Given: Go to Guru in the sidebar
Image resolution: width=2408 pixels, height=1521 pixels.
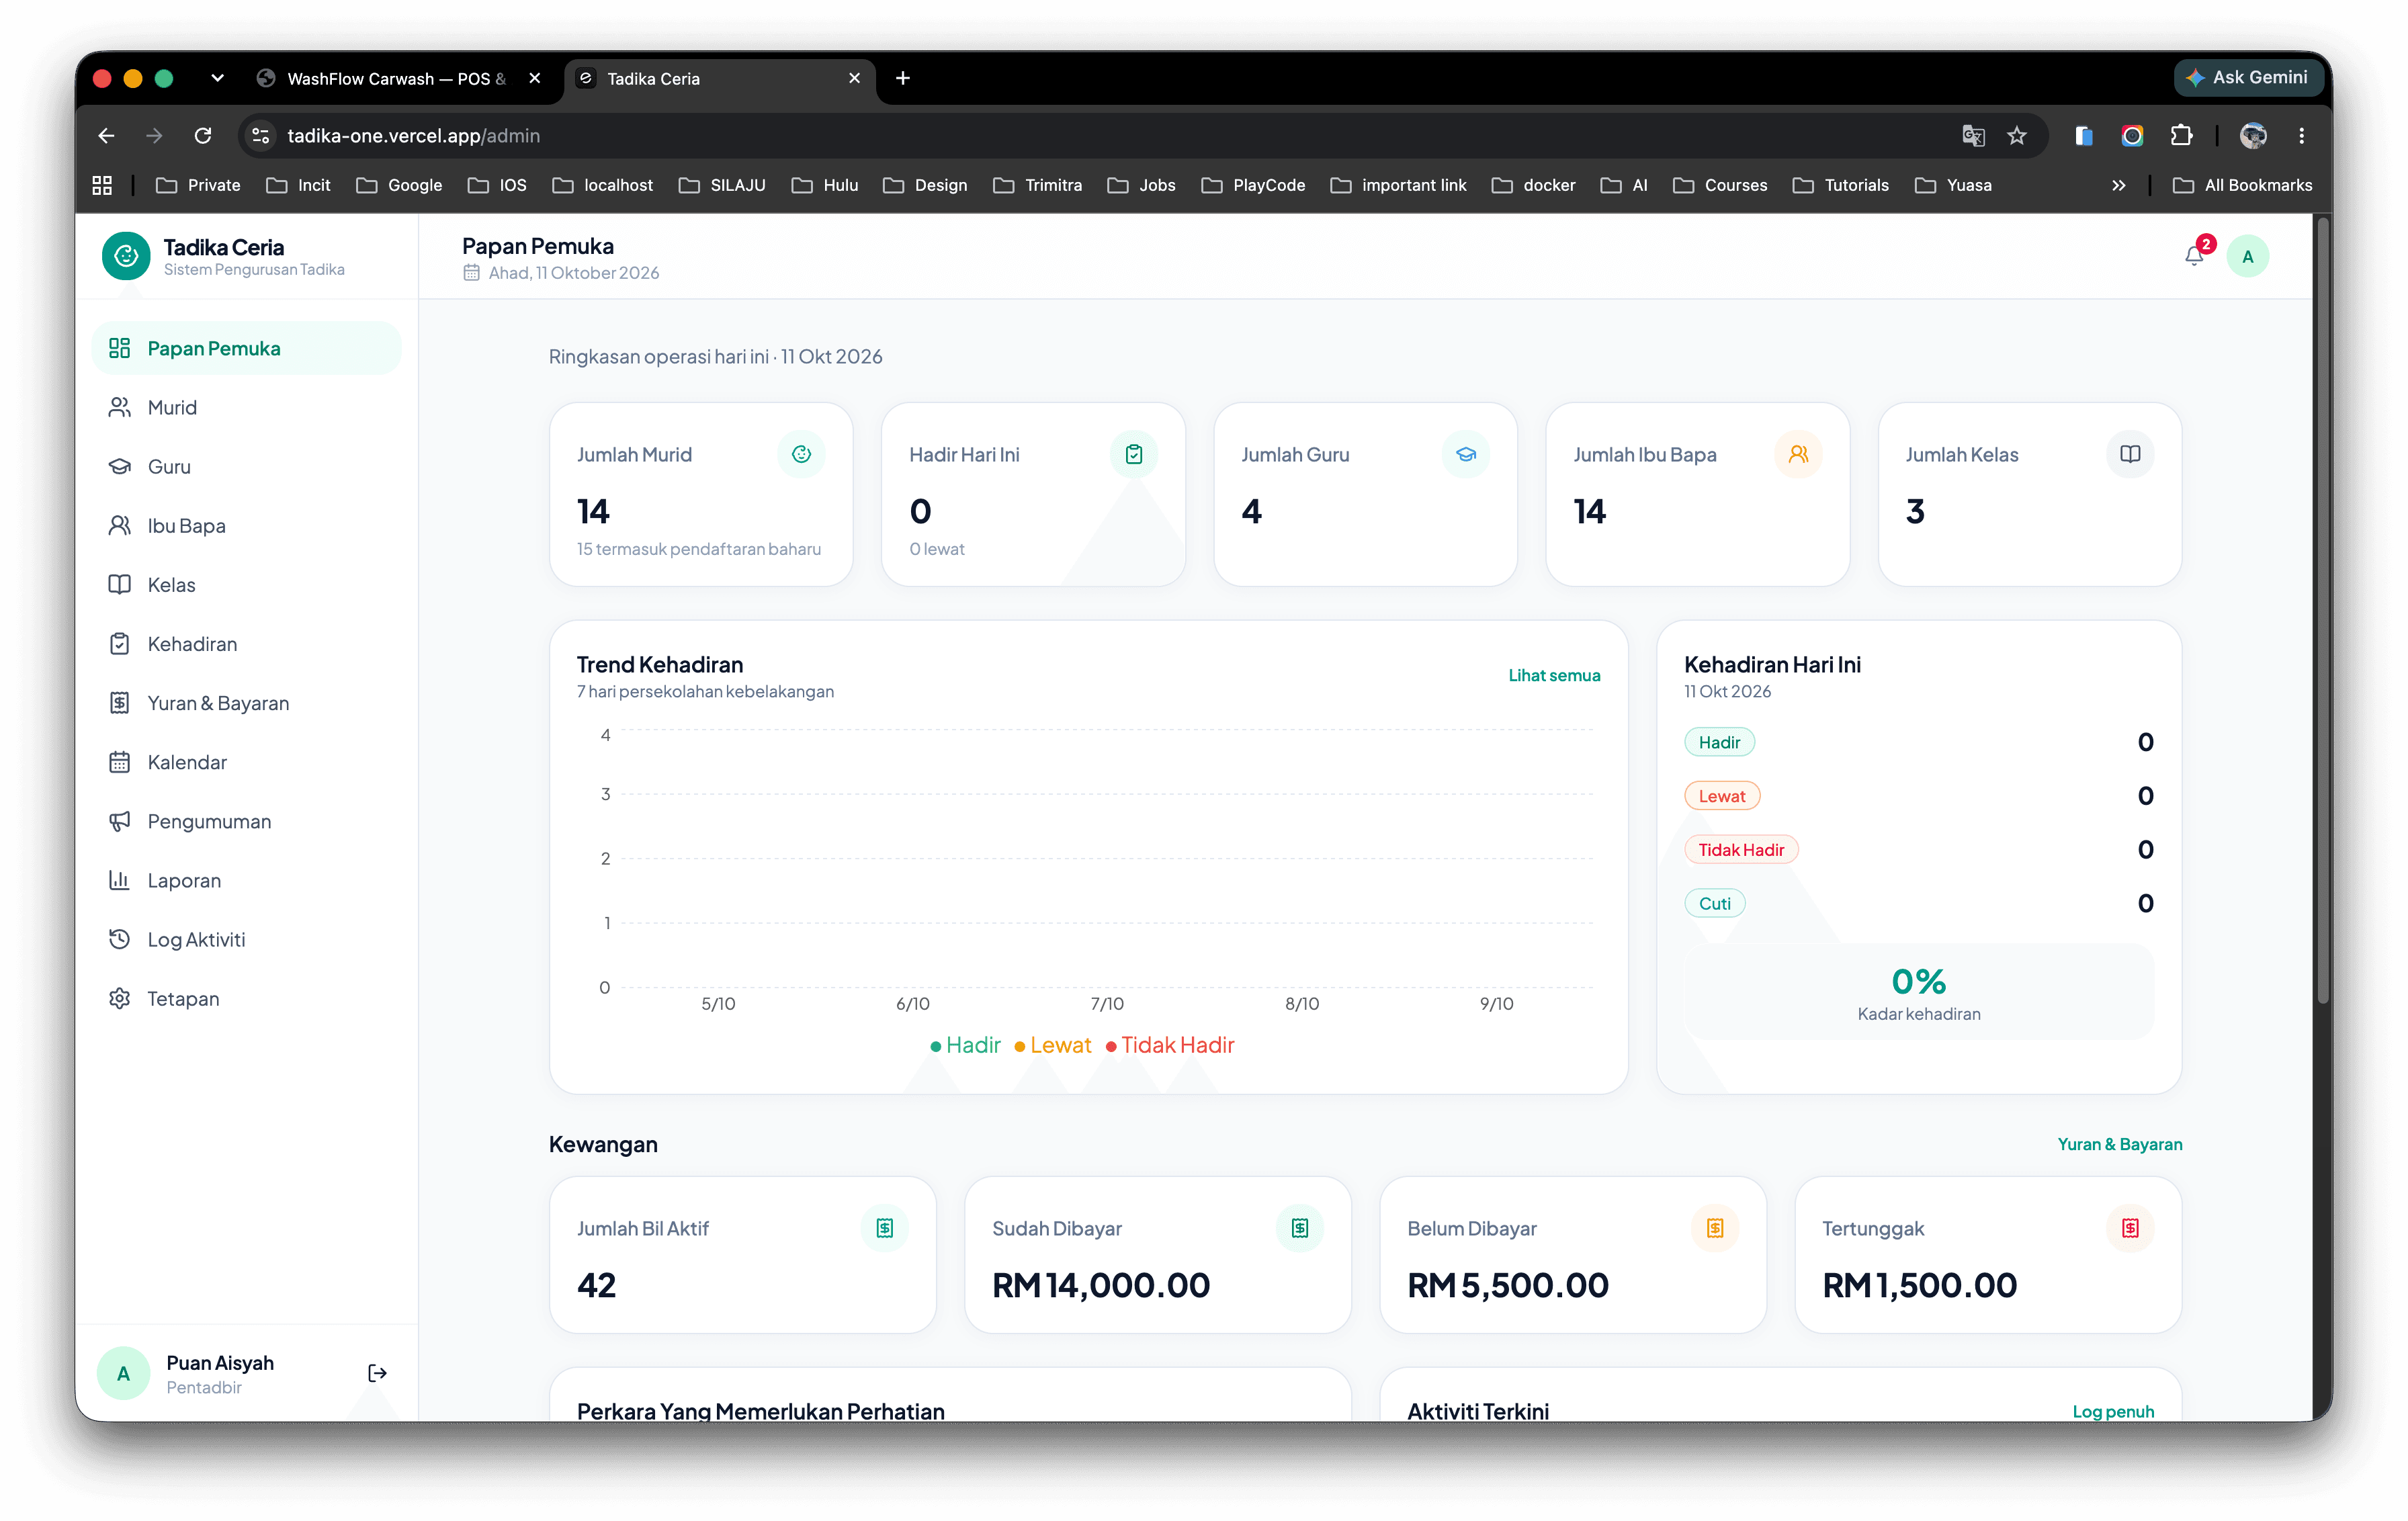Looking at the screenshot, I should pyautogui.click(x=246, y=467).
